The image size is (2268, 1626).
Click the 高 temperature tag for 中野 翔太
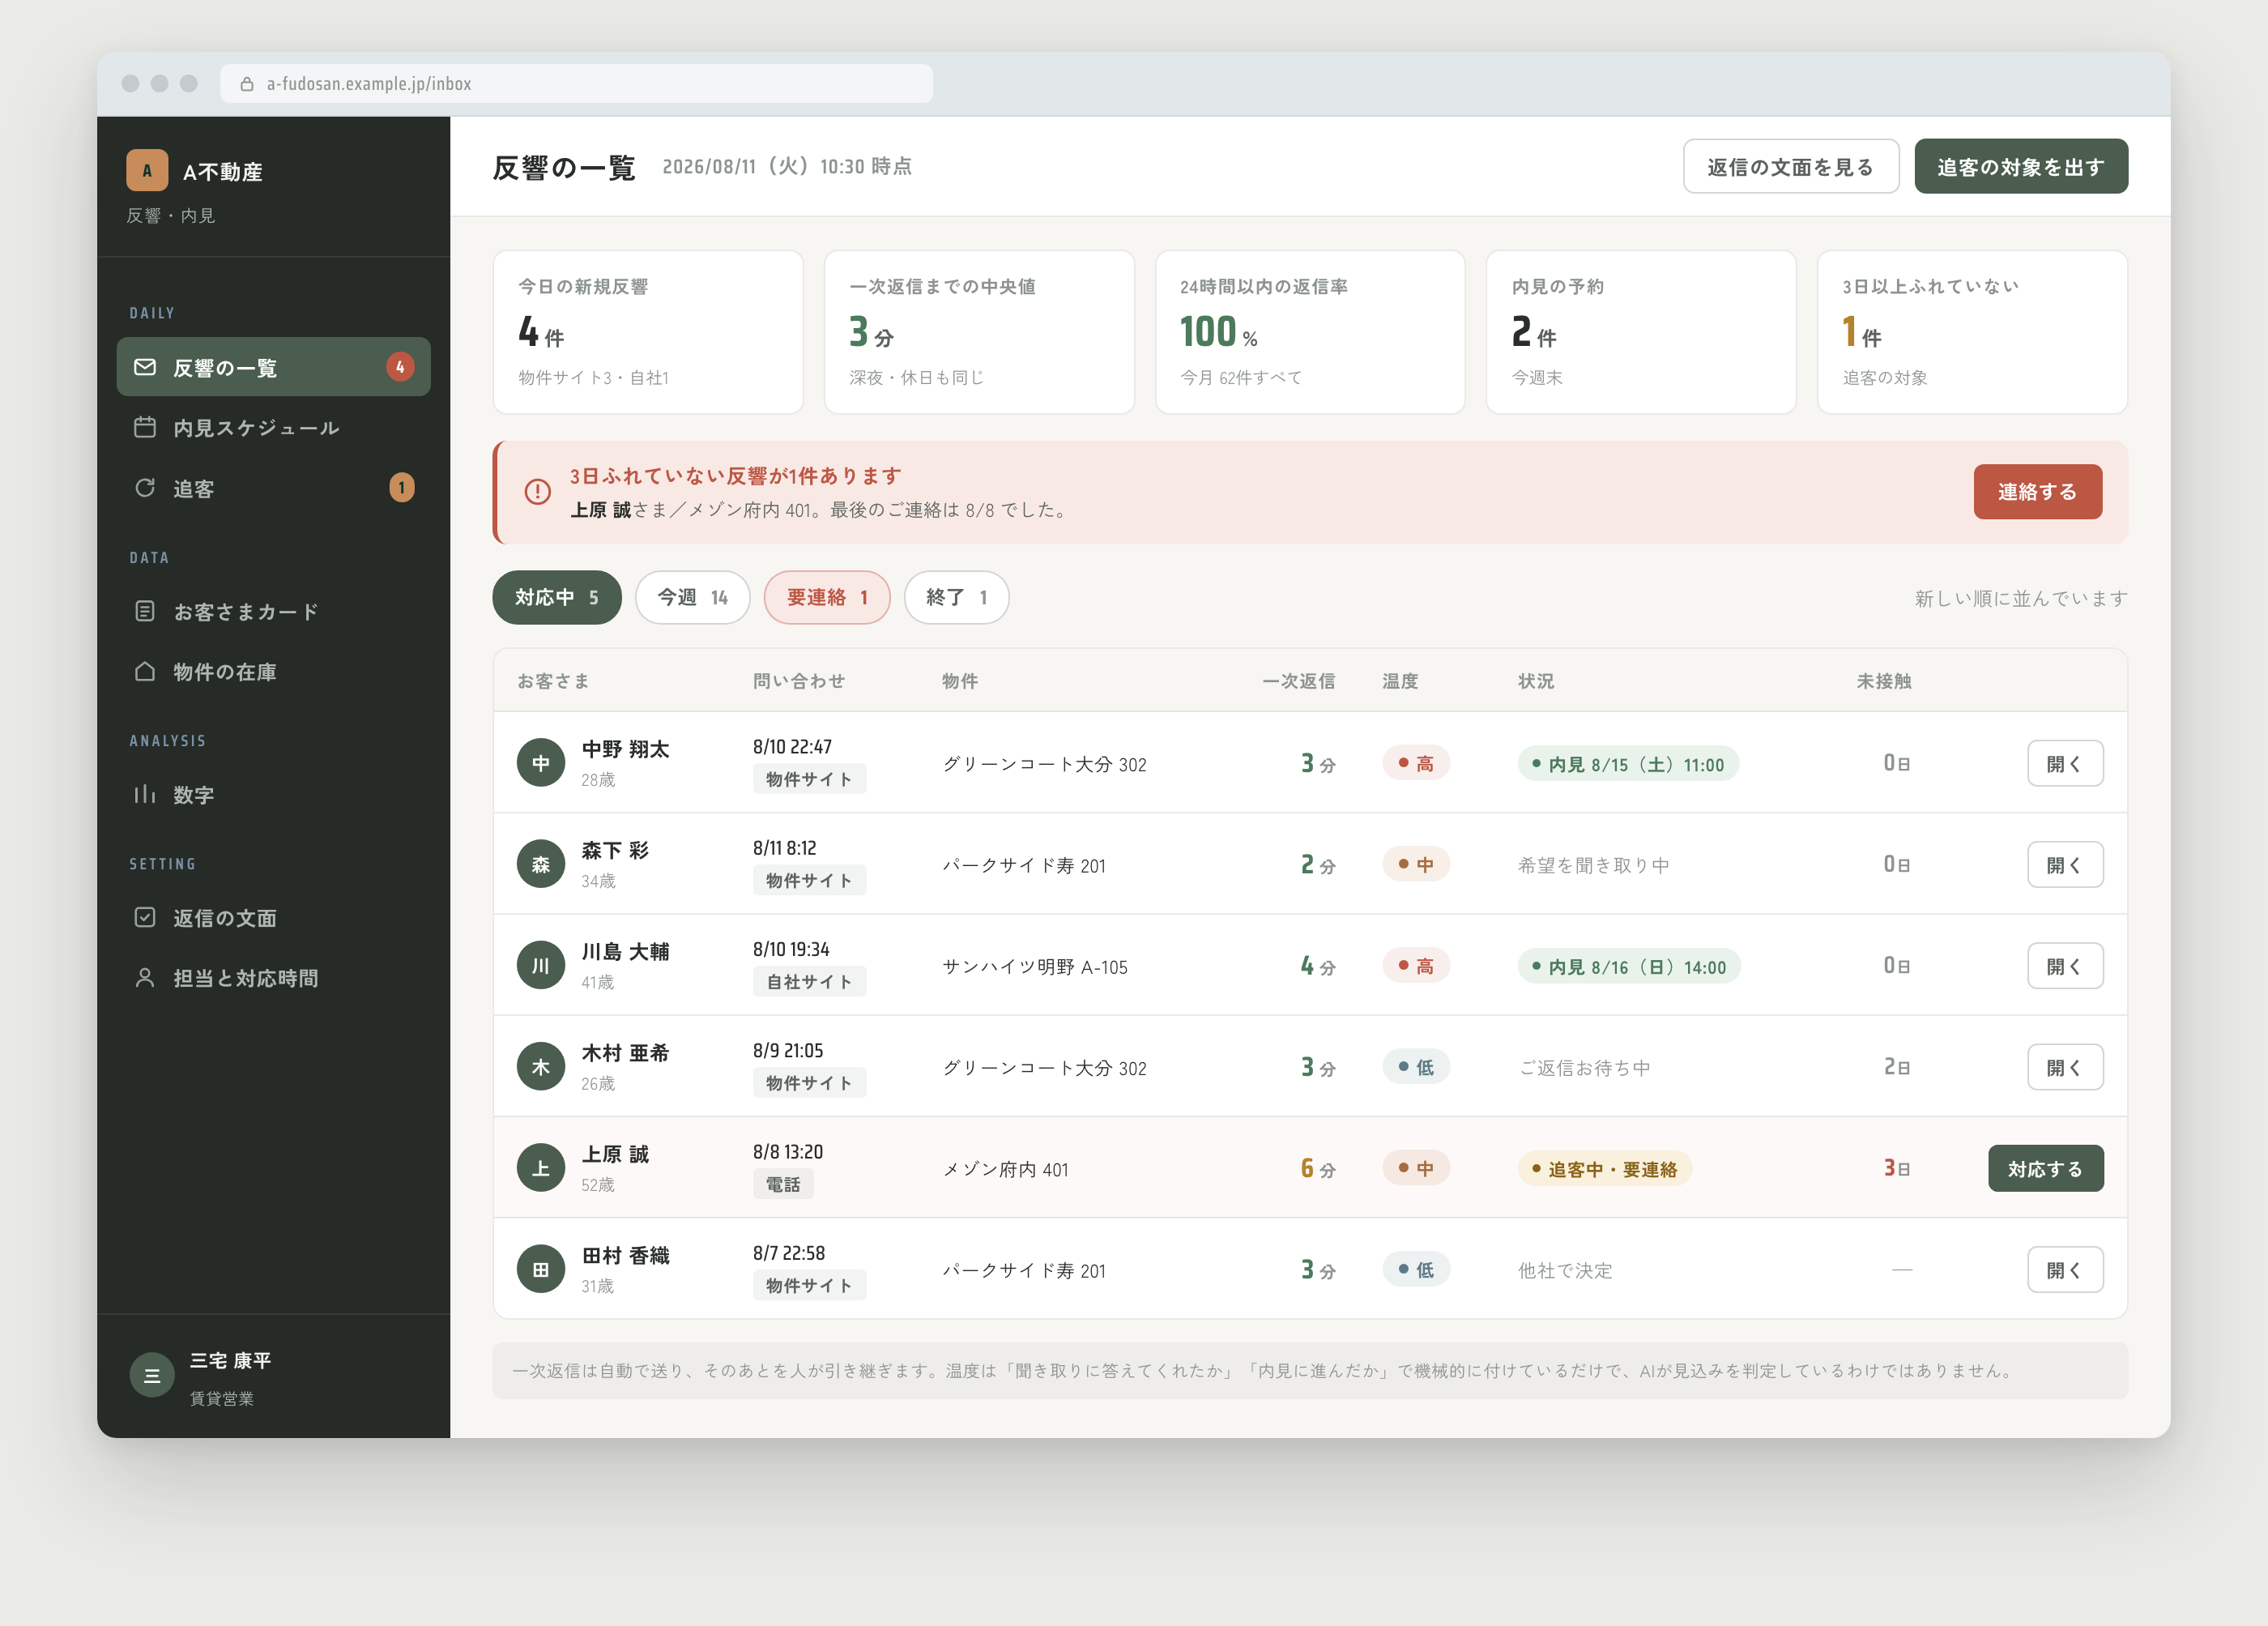tap(1416, 763)
